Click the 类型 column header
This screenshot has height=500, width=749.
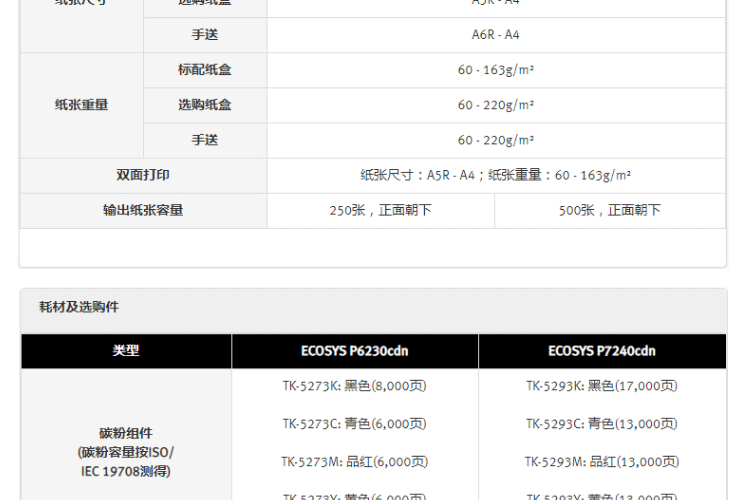tap(126, 351)
